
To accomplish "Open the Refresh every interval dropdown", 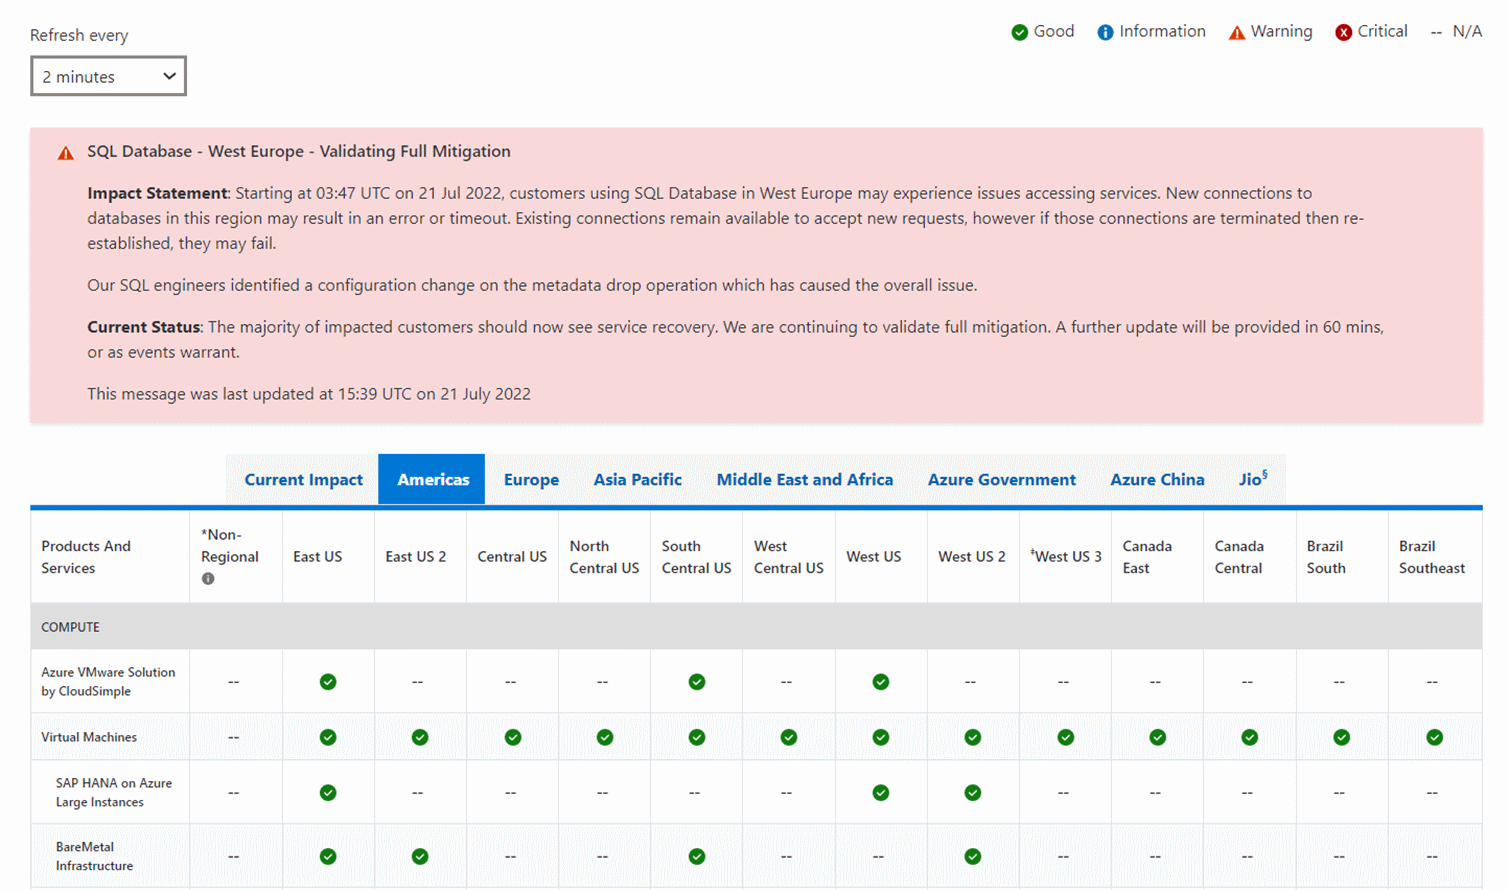I will [x=108, y=76].
